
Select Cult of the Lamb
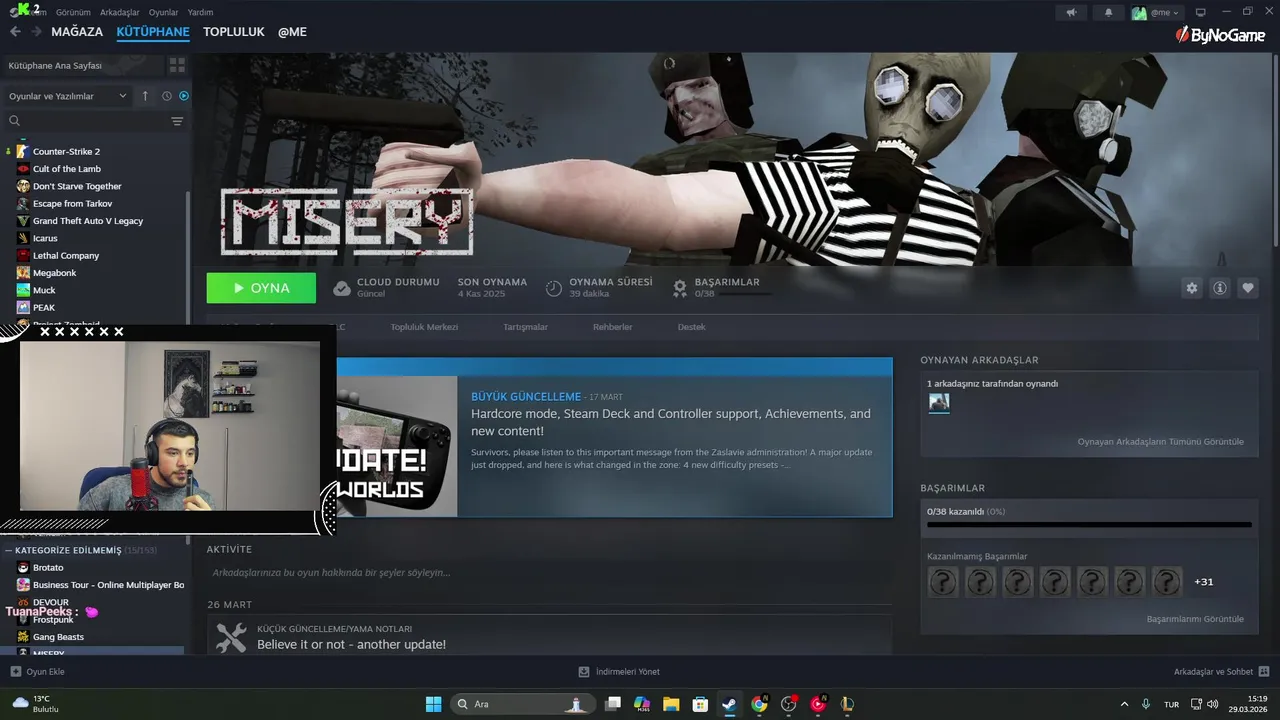point(67,169)
